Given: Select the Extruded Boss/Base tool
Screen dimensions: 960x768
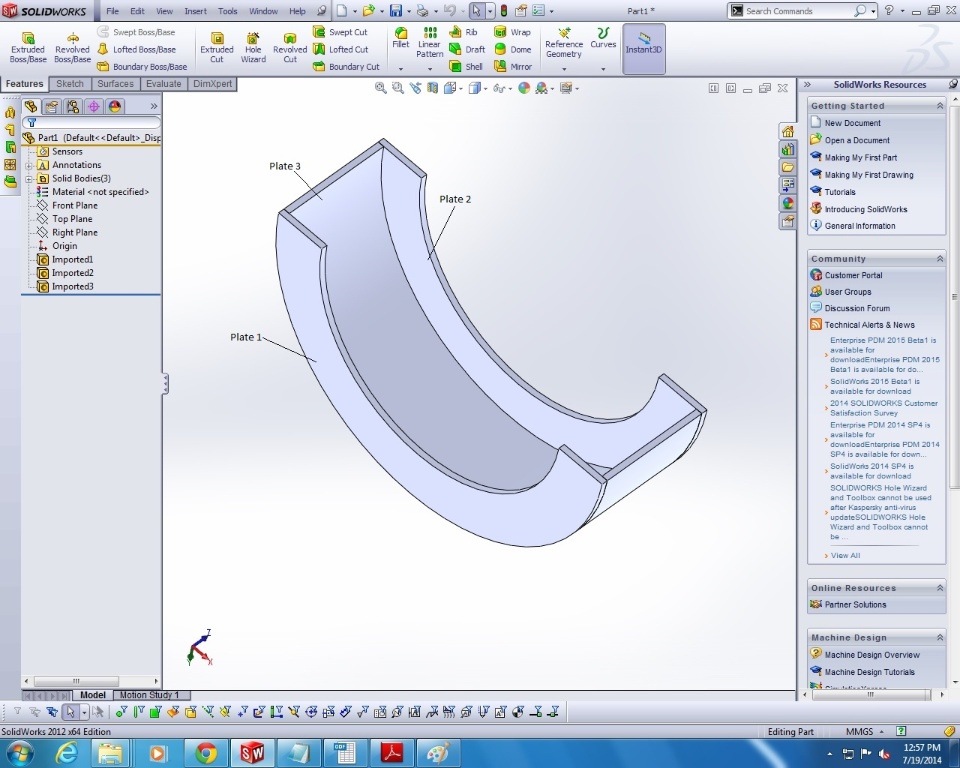Looking at the screenshot, I should click(x=28, y=48).
